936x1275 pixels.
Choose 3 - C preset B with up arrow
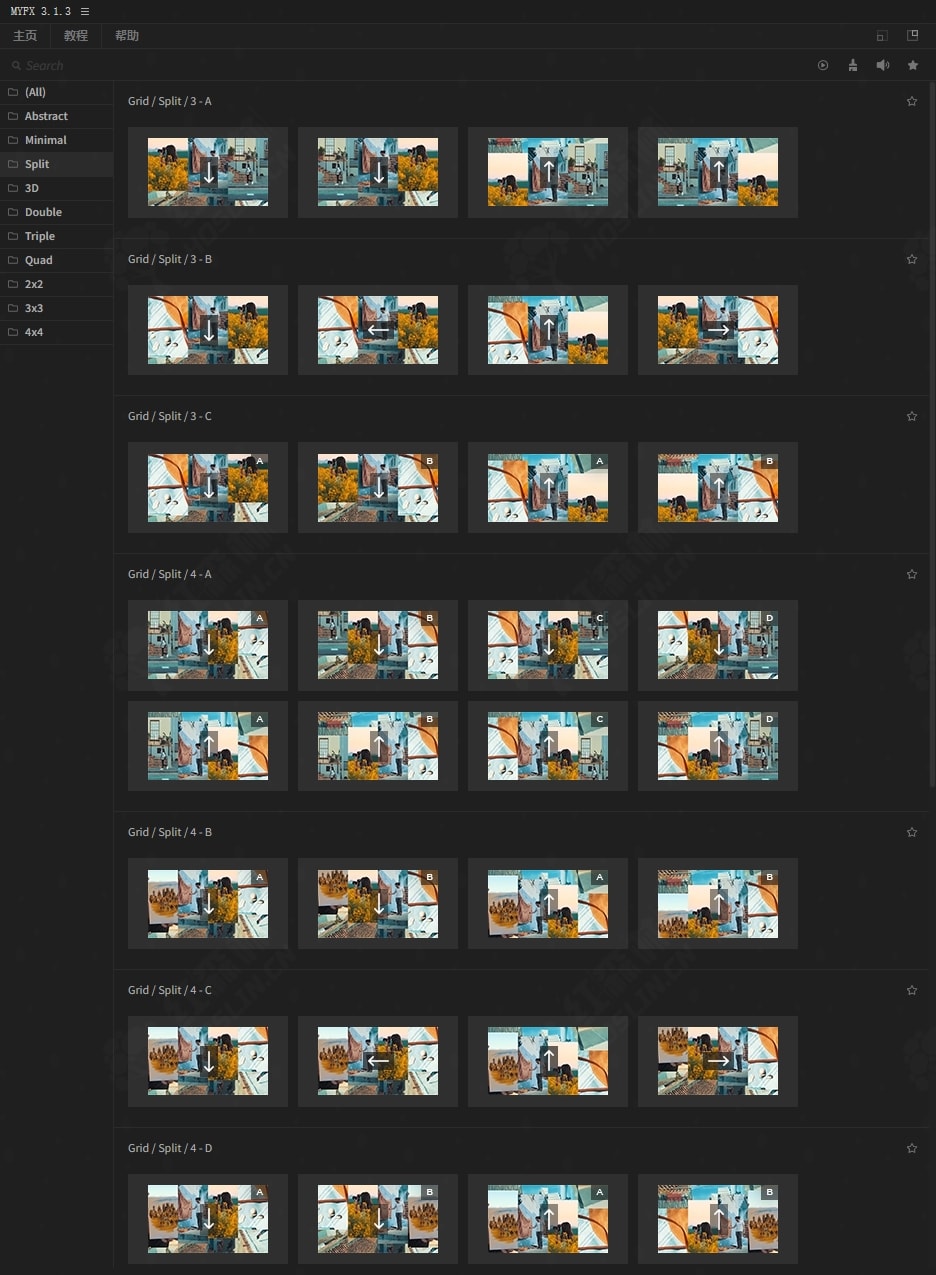tap(718, 487)
